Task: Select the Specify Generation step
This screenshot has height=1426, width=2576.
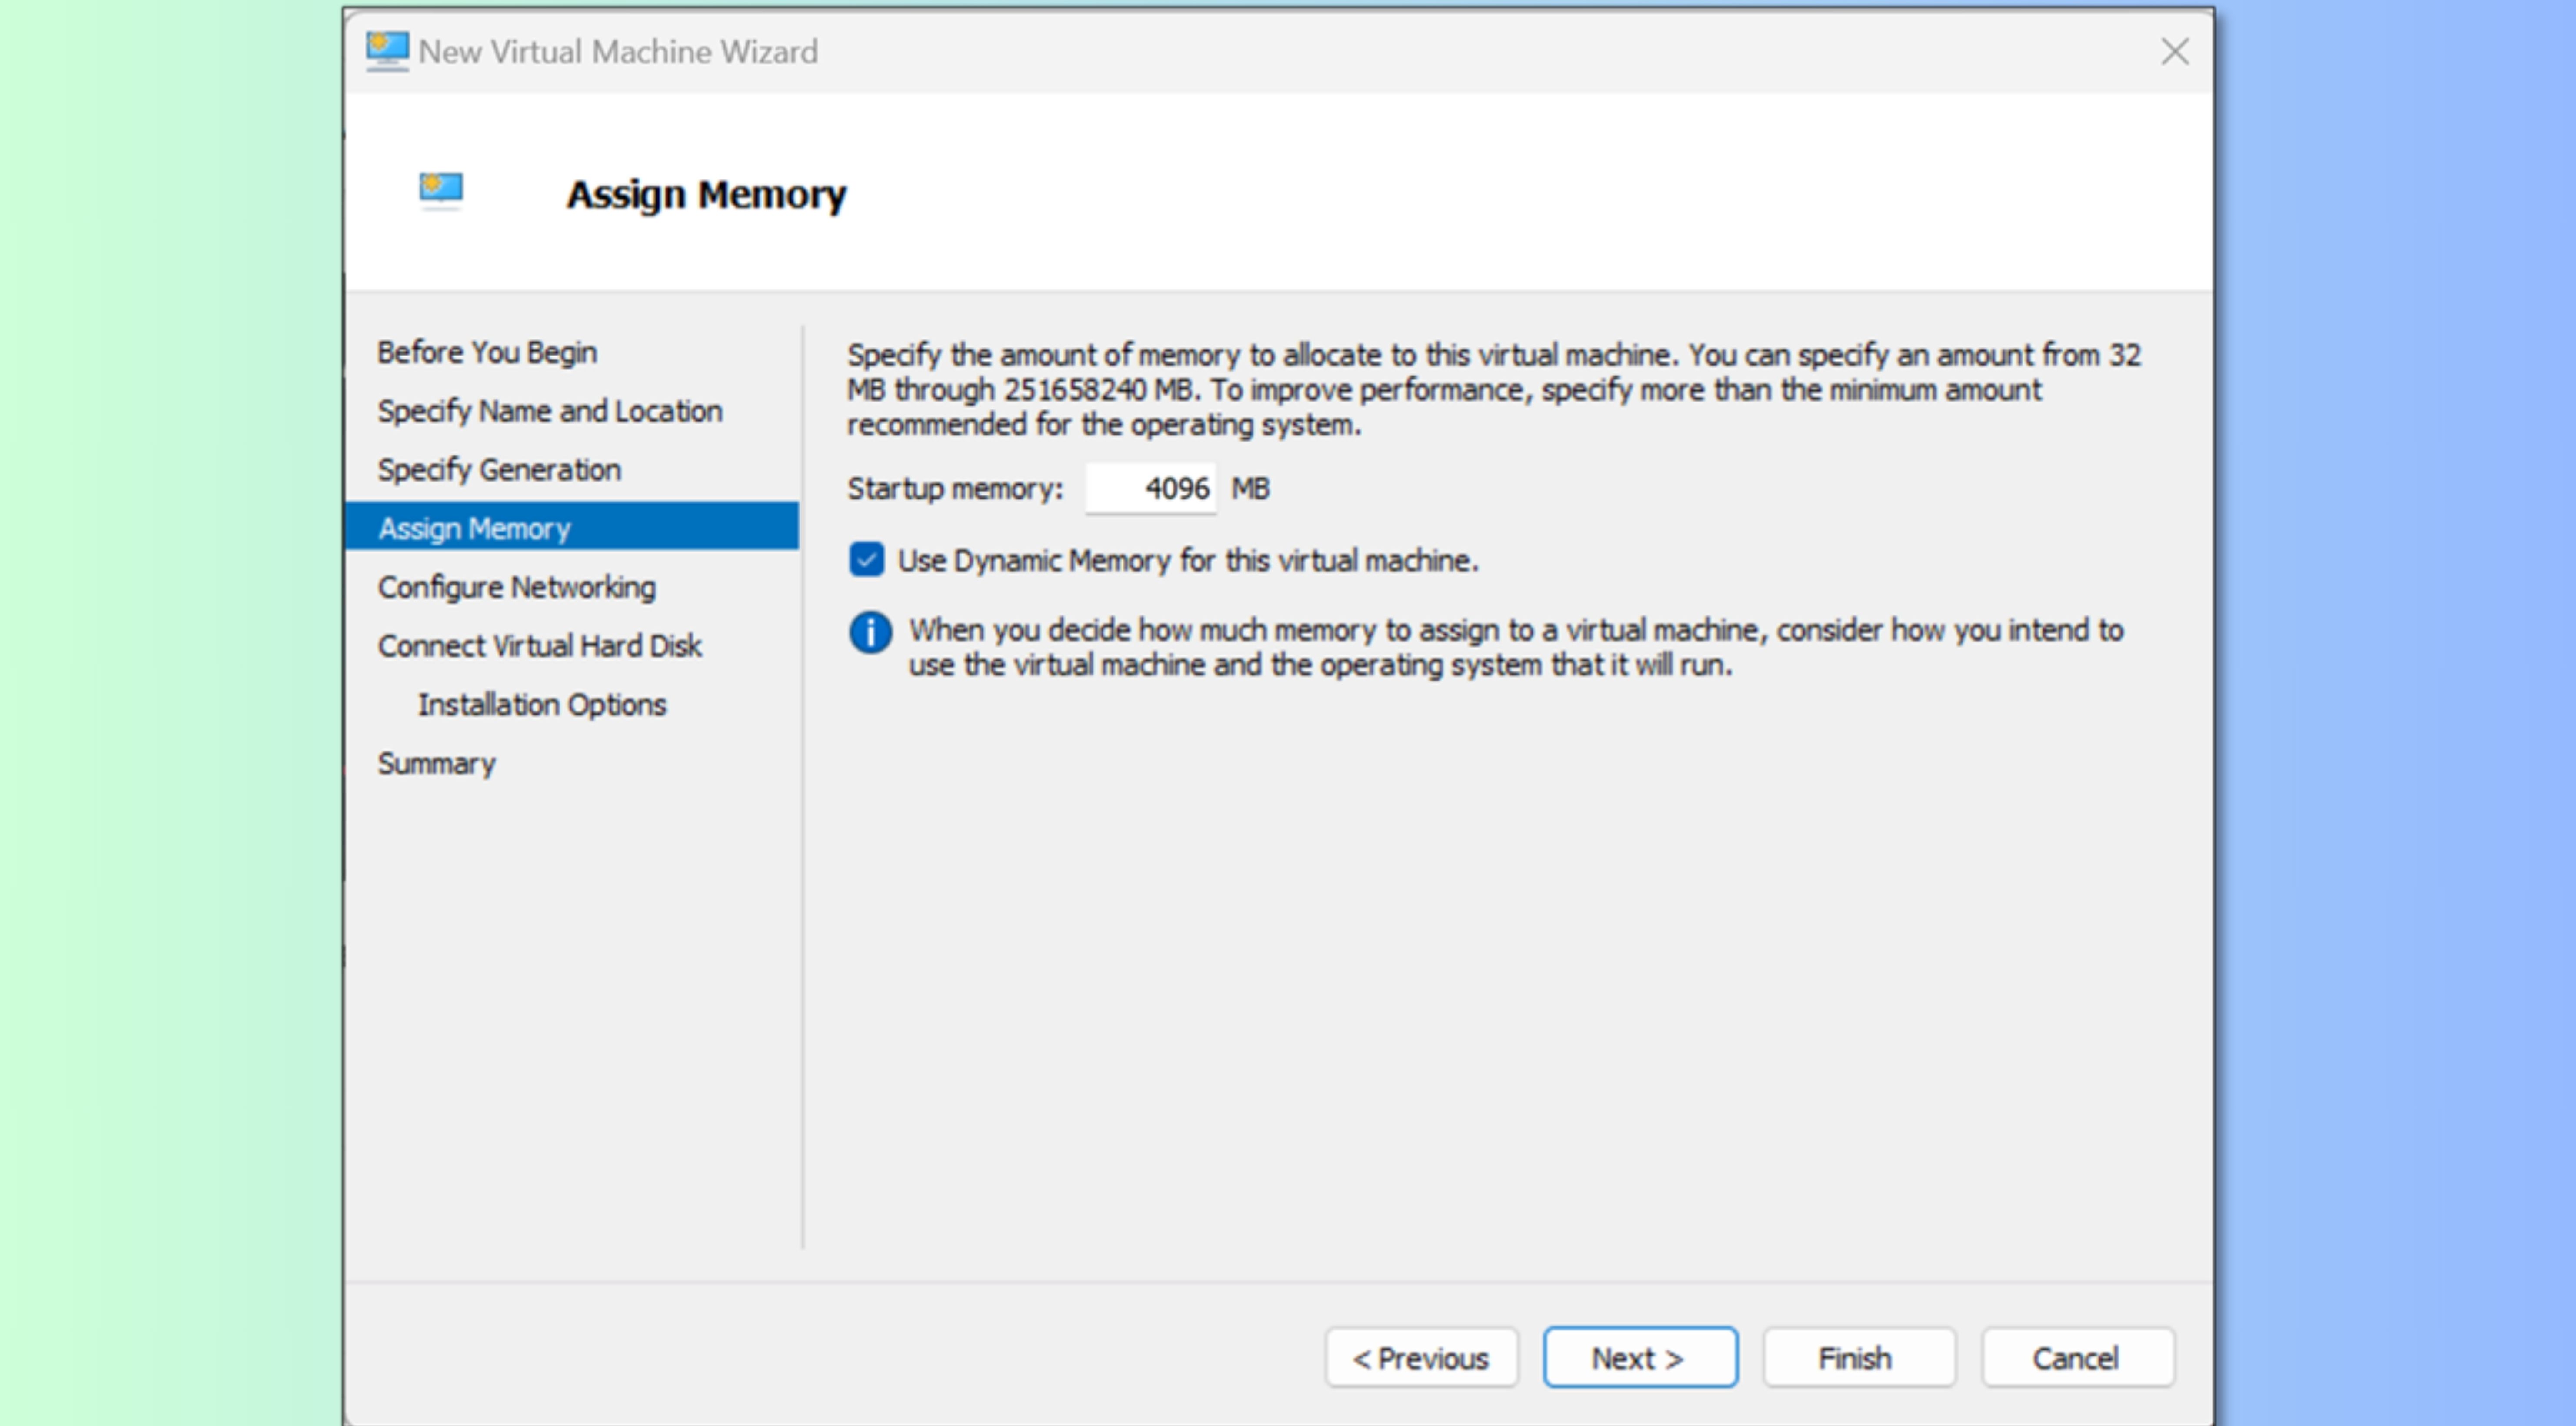Action: pos(499,470)
